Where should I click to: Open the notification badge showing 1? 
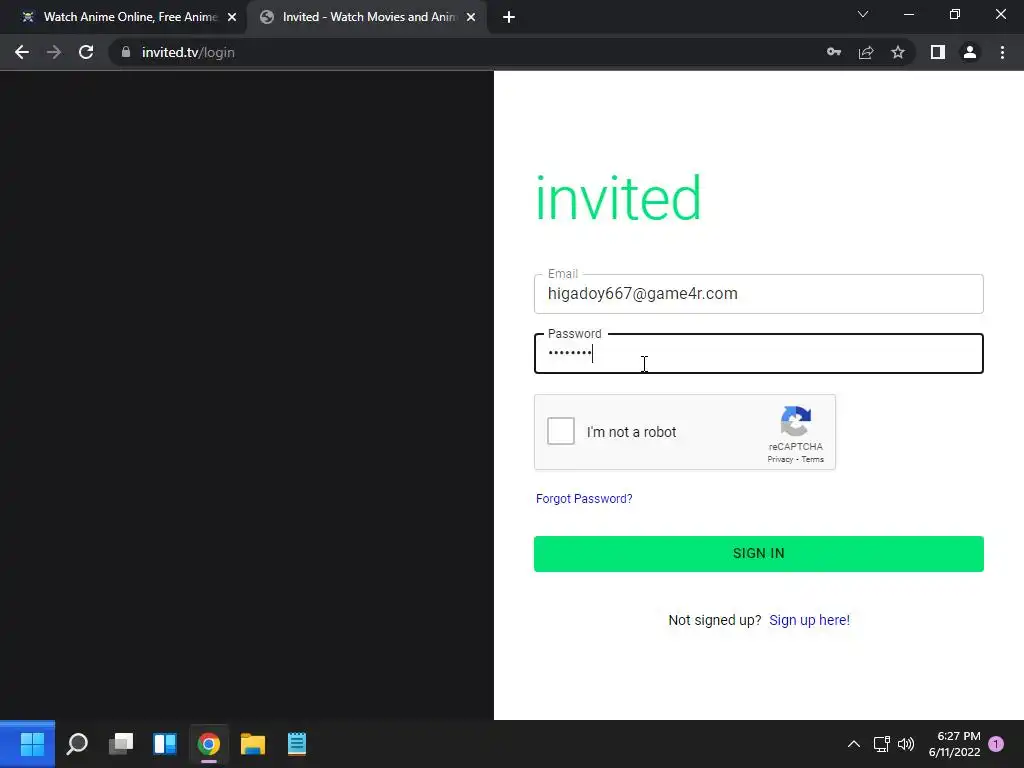996,744
